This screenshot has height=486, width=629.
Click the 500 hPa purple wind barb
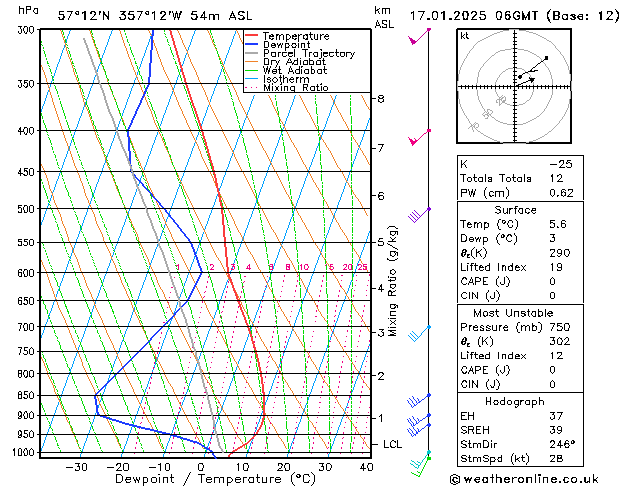(x=419, y=215)
